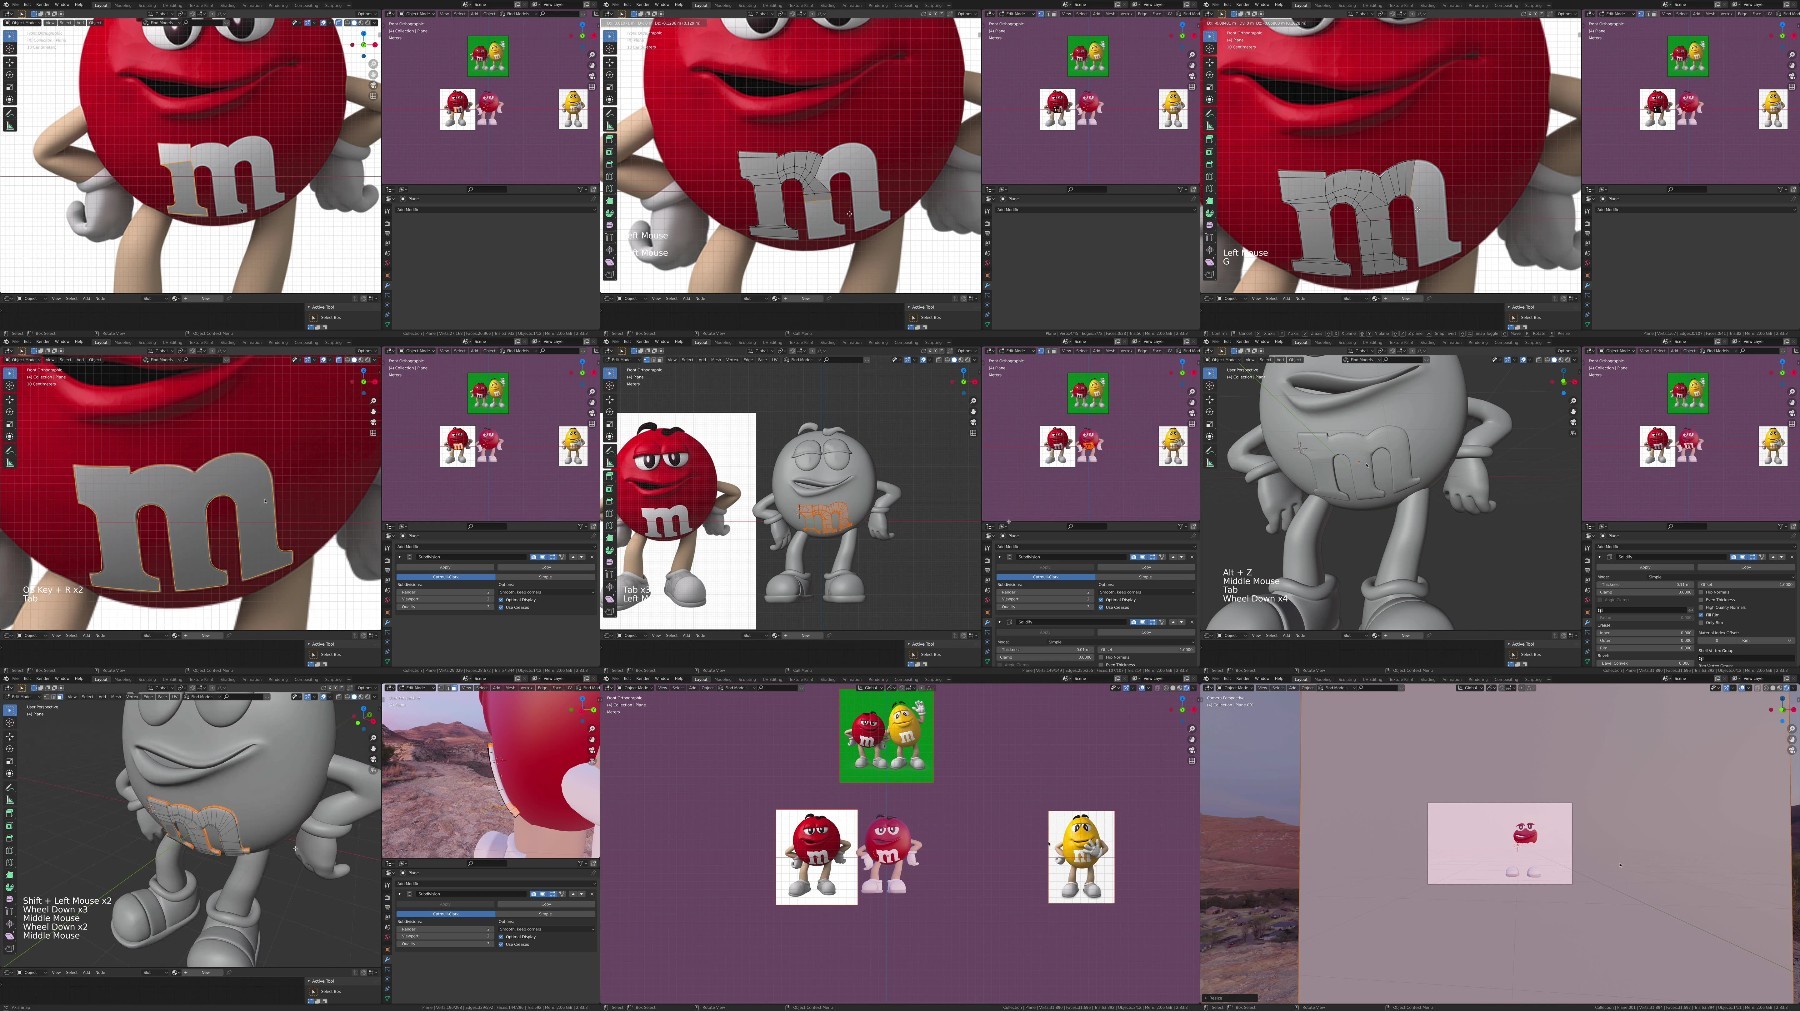Open the File menu in the top-left frame
Screen dimensions: 1800x1011
tap(15, 4)
